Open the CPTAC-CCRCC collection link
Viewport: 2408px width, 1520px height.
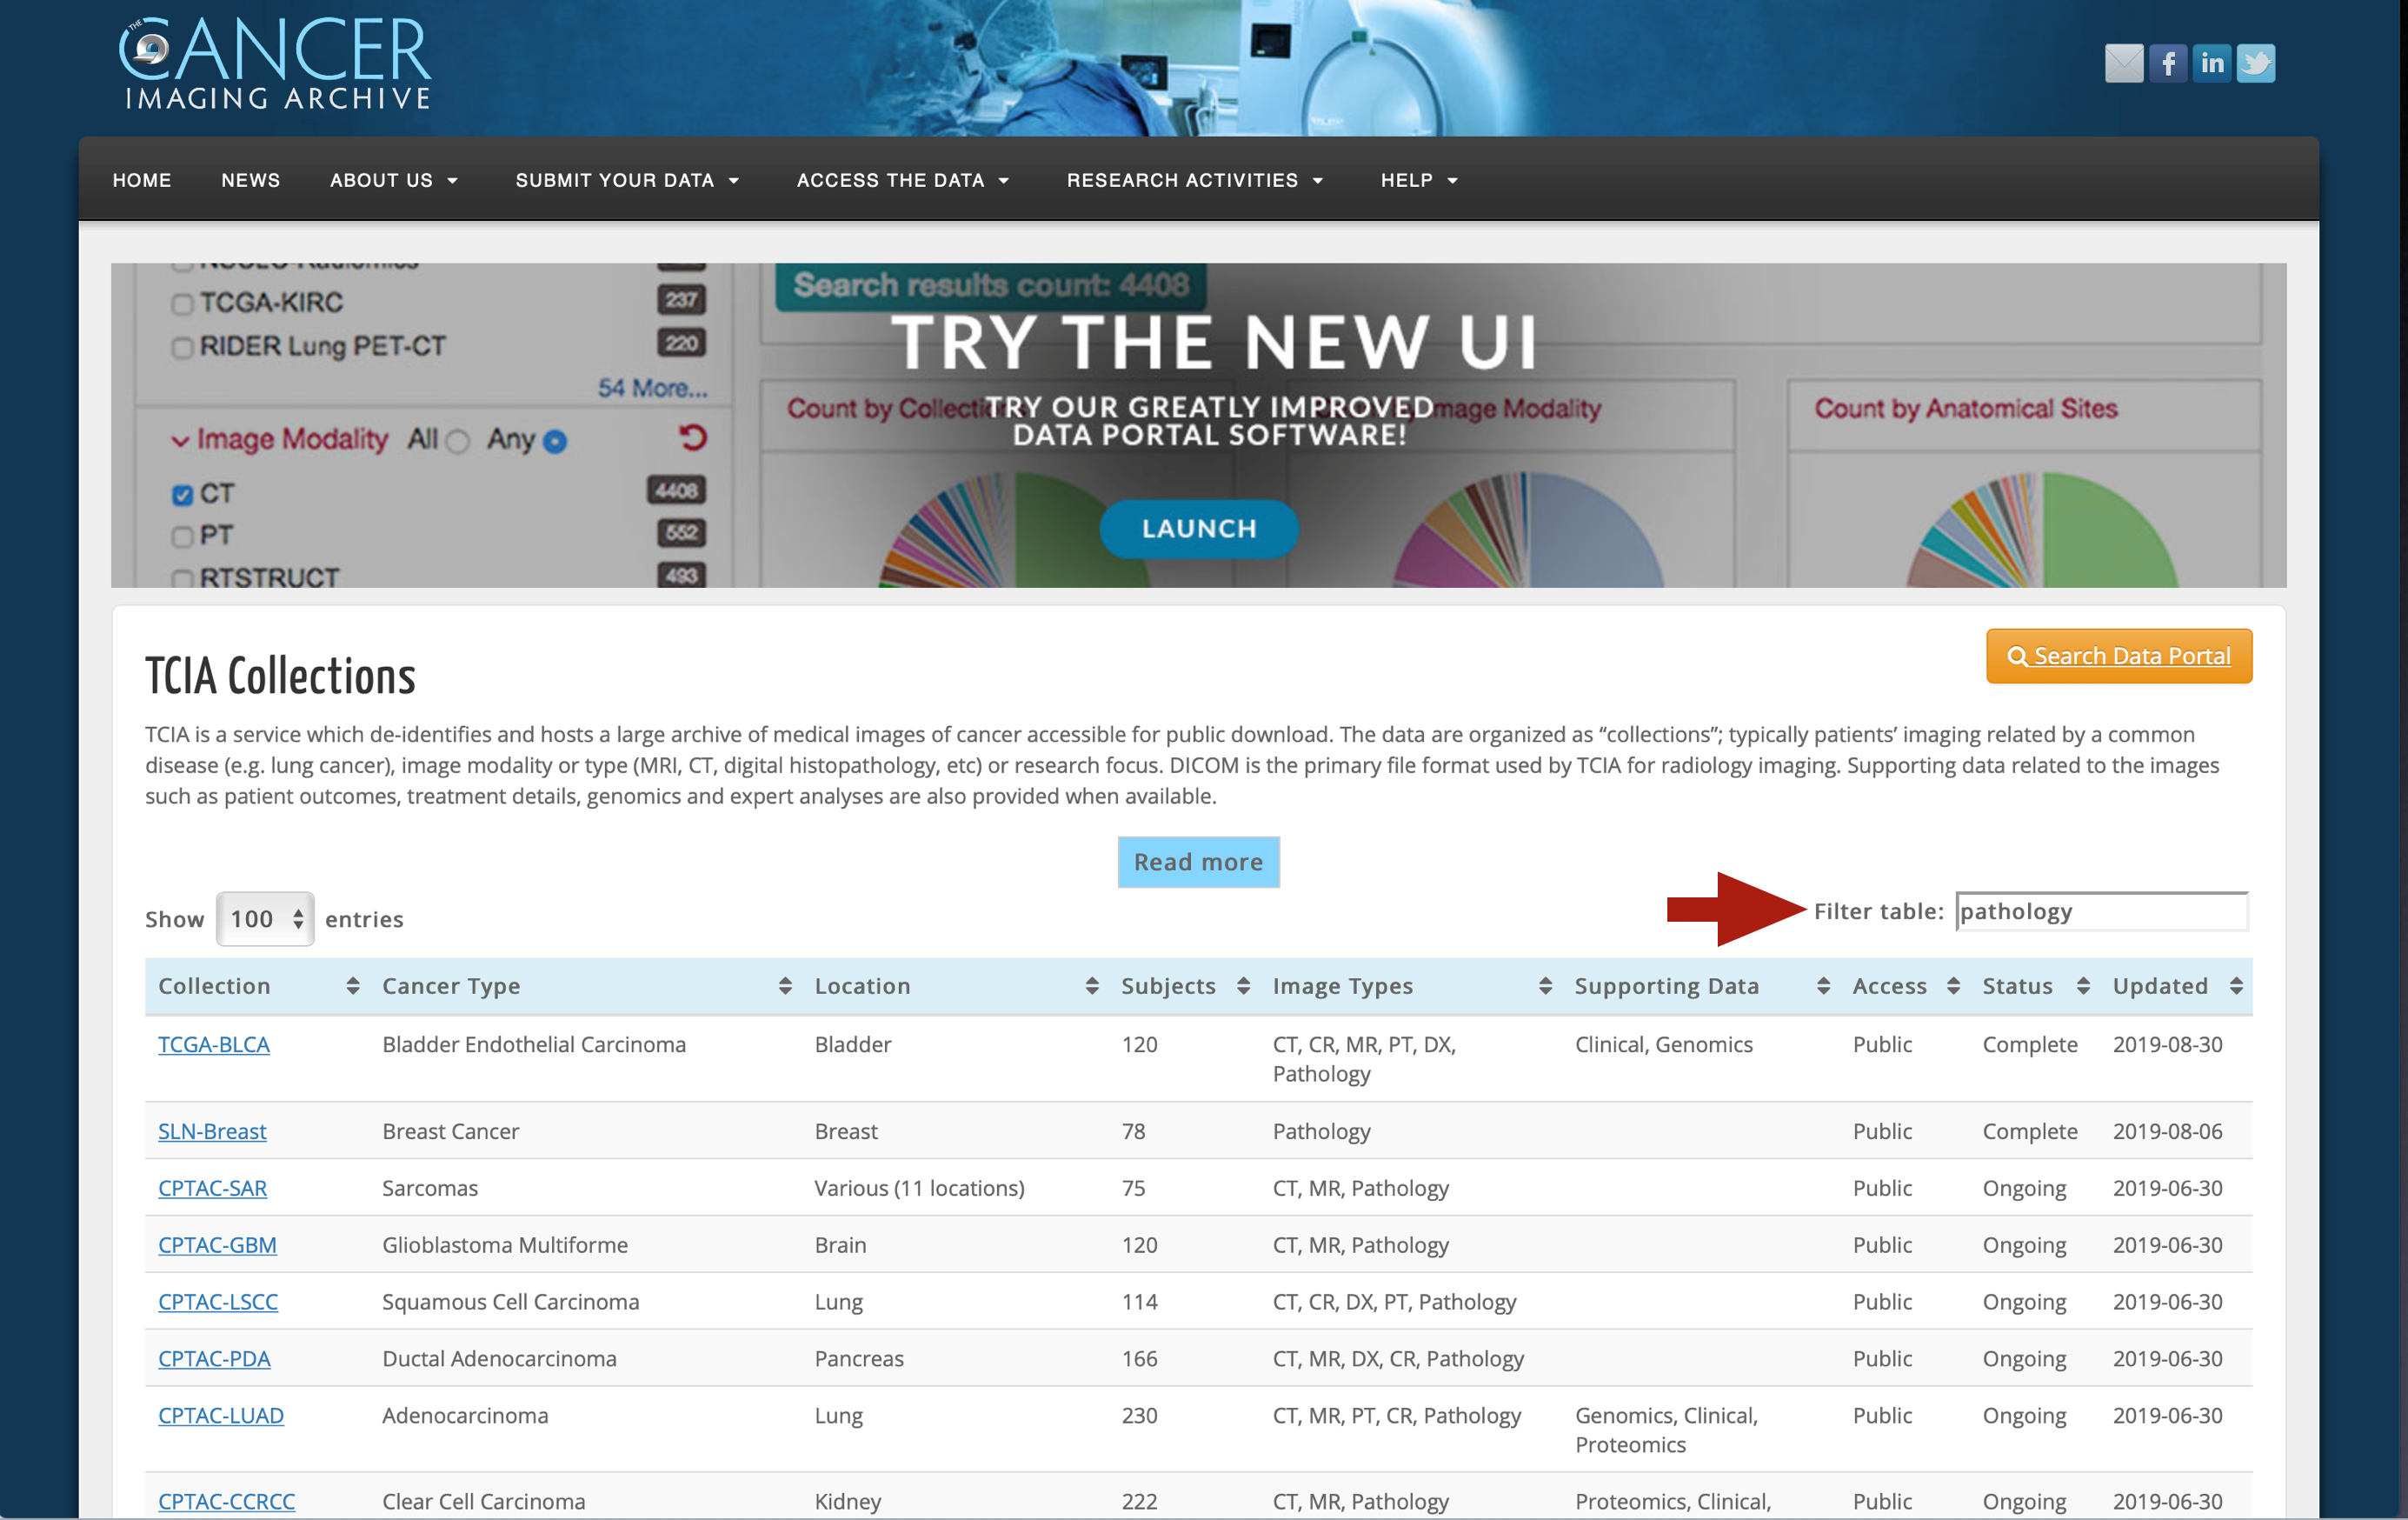(226, 1502)
